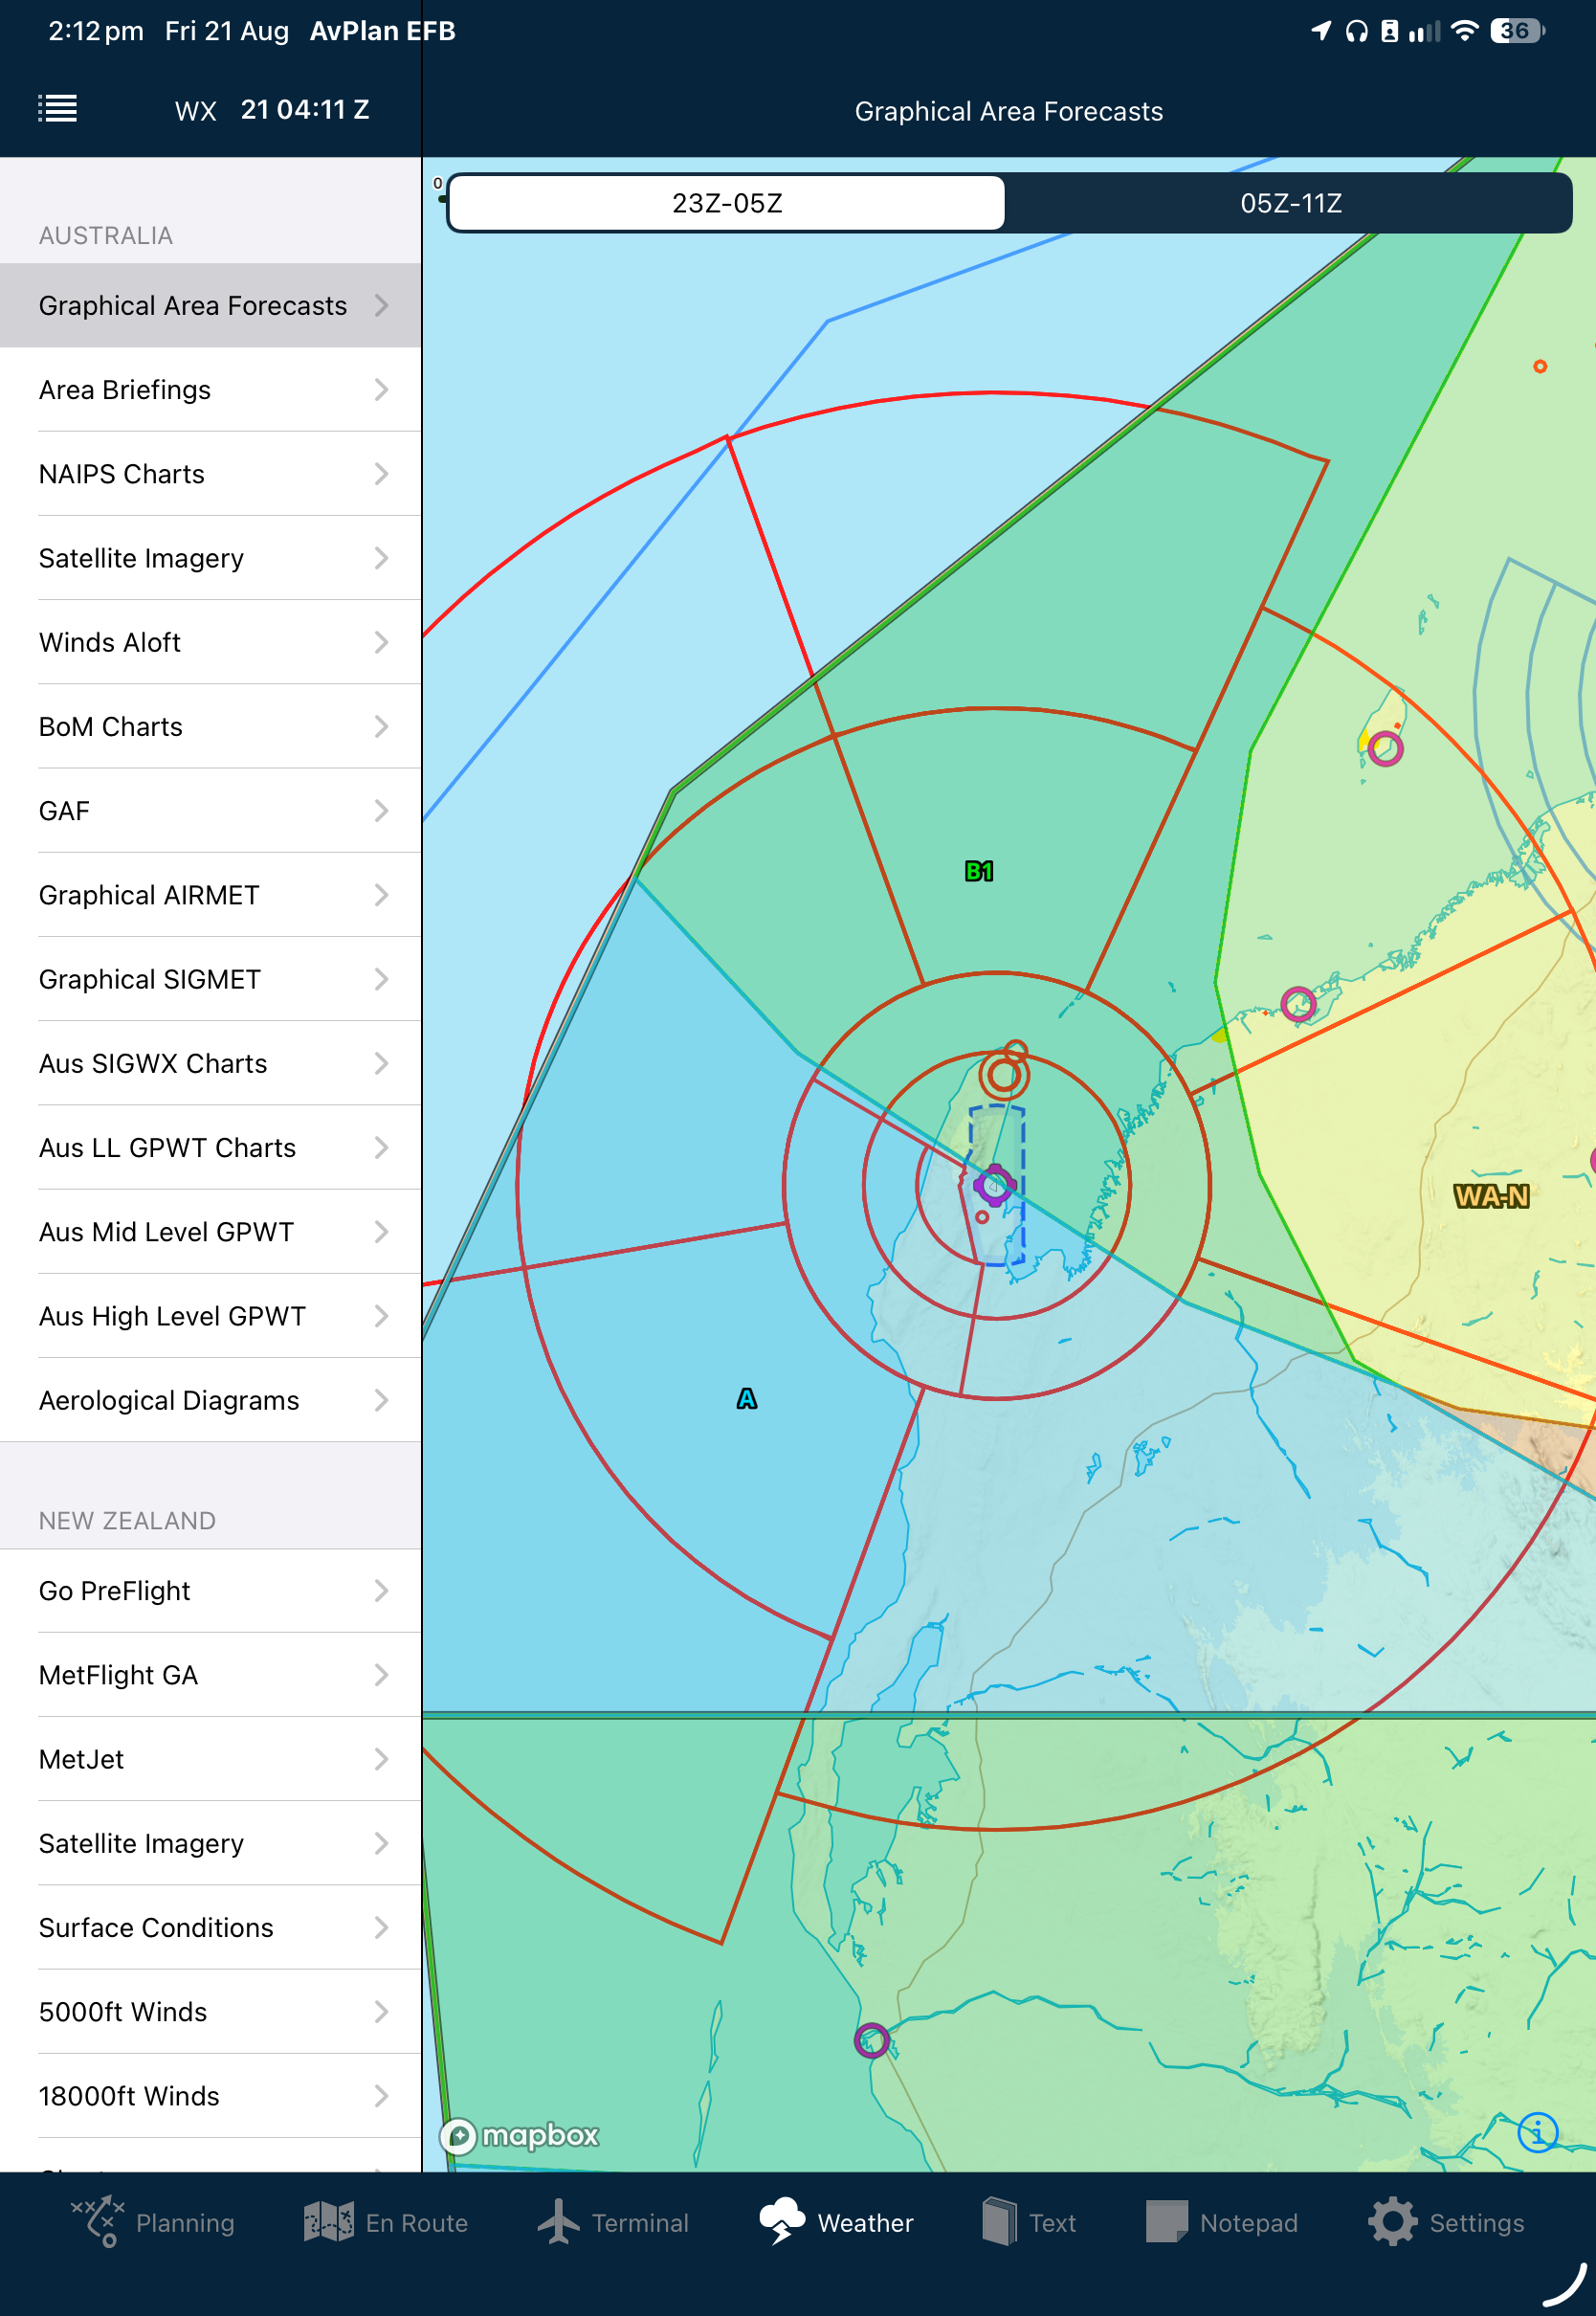This screenshot has height=2316, width=1596.
Task: Open Winds Aloft
Action: 210,642
